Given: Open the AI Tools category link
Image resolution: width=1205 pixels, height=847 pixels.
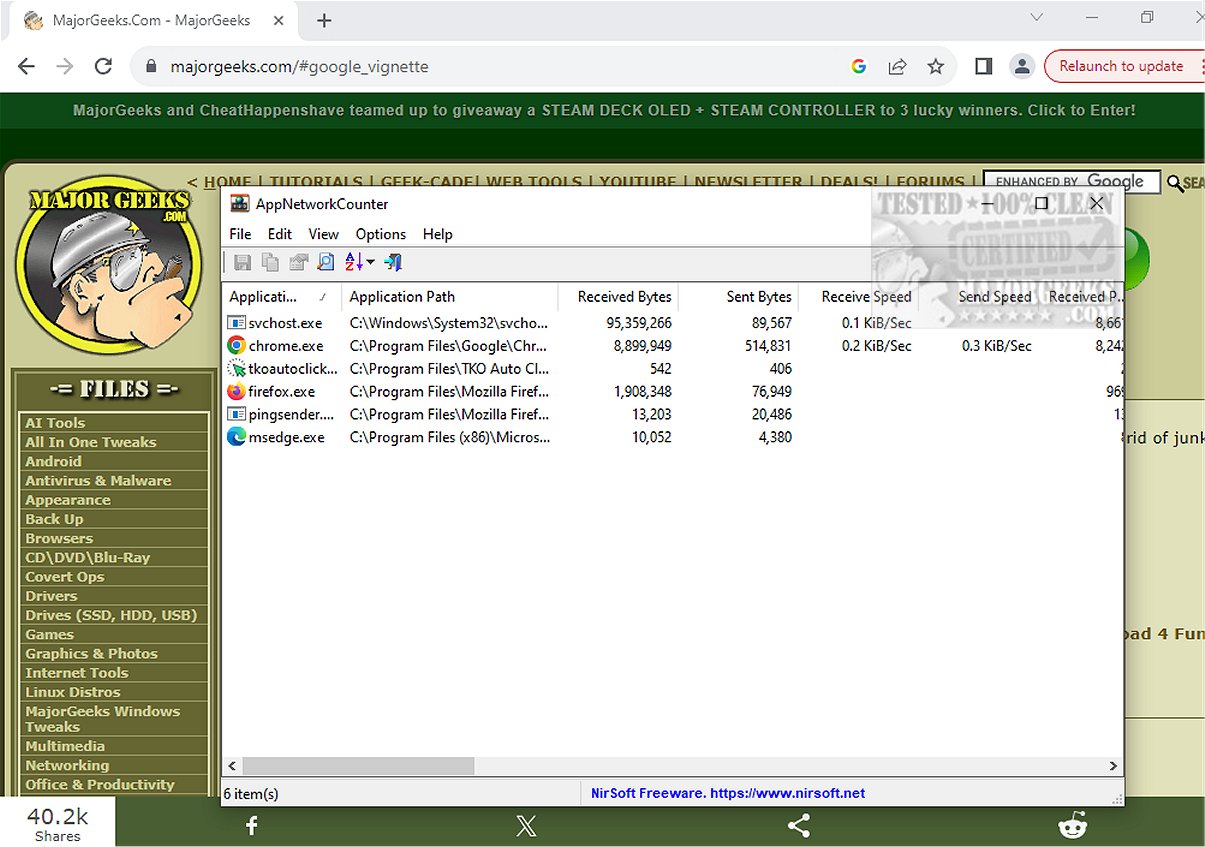Looking at the screenshot, I should click(x=55, y=423).
